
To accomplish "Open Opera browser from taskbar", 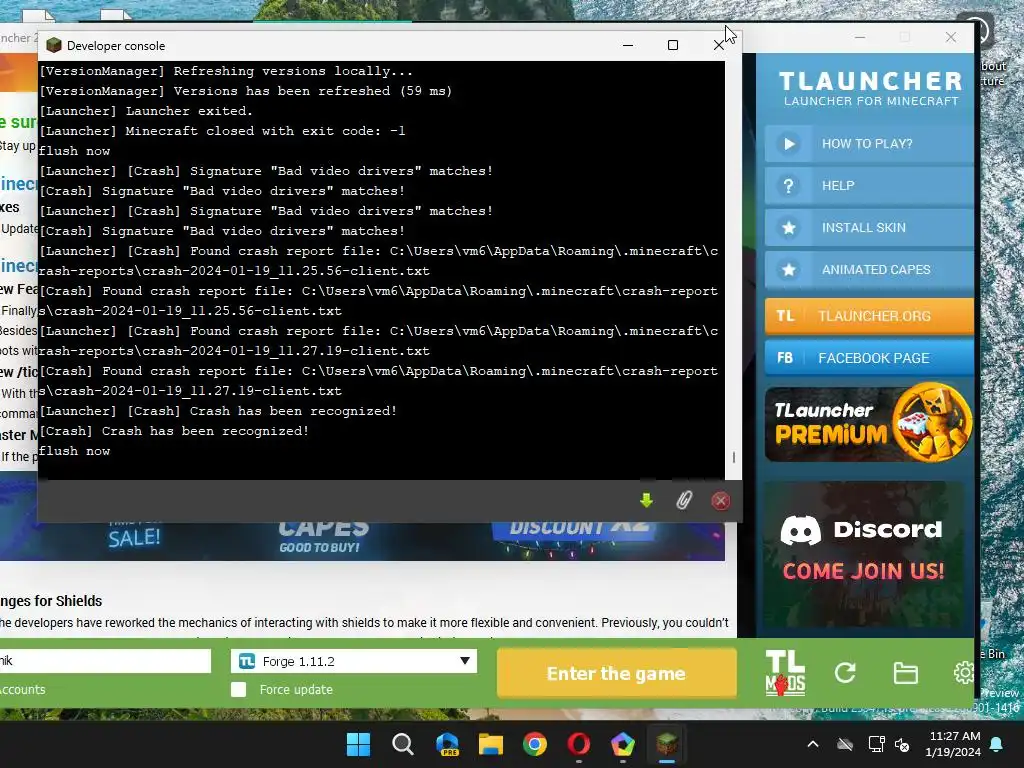I will pyautogui.click(x=579, y=744).
